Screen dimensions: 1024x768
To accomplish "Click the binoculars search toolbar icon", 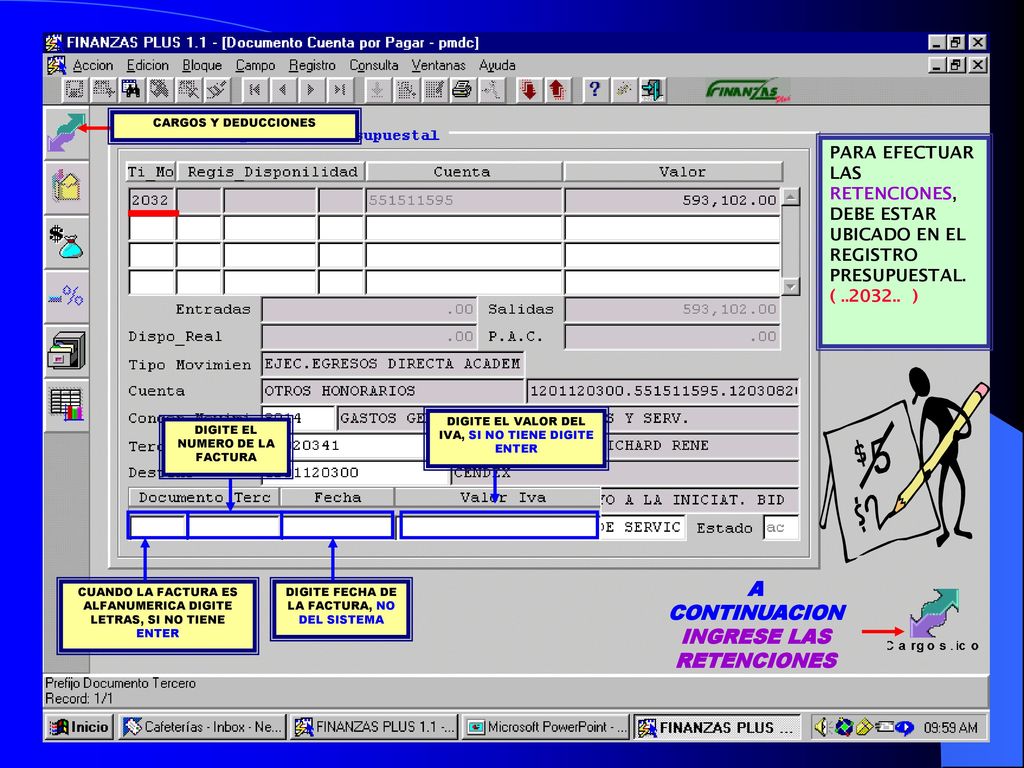I will tap(131, 89).
